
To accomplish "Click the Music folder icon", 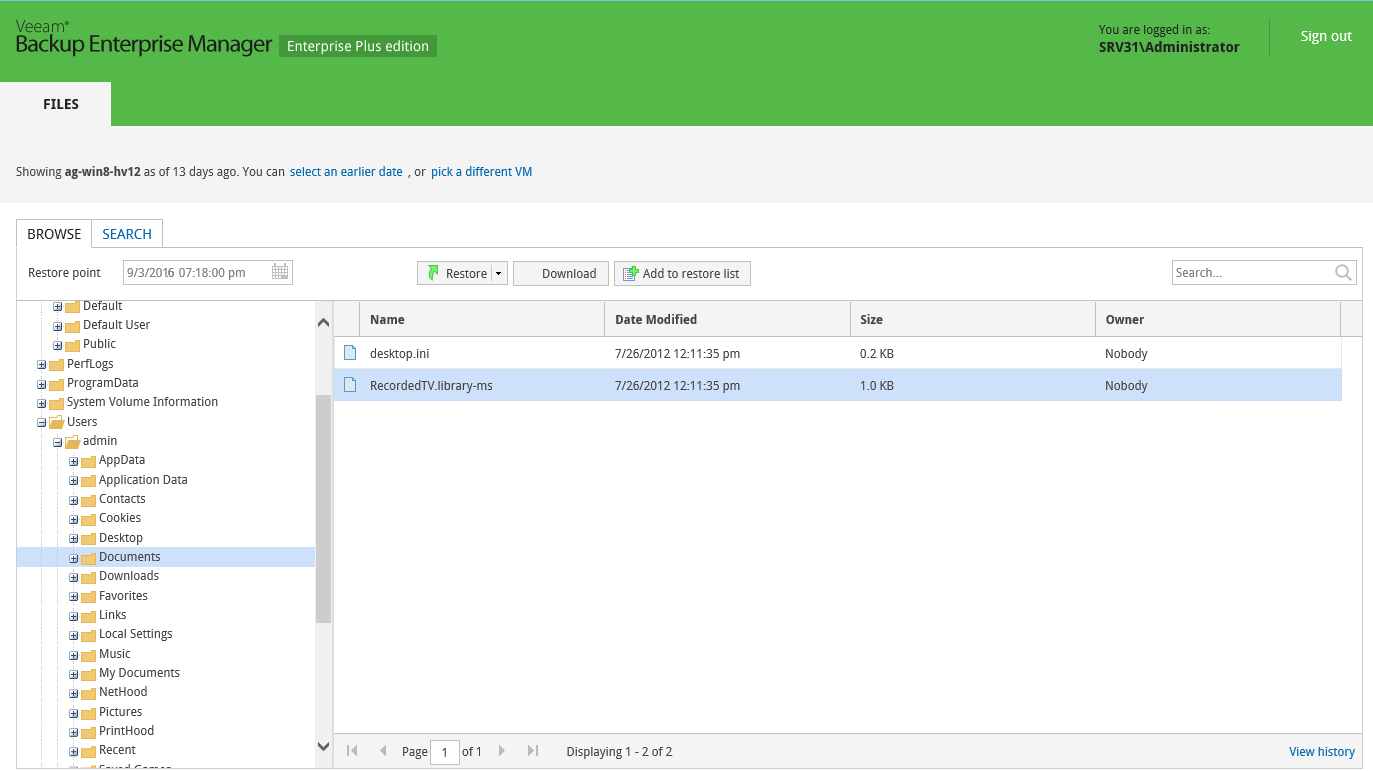I will click(x=88, y=655).
